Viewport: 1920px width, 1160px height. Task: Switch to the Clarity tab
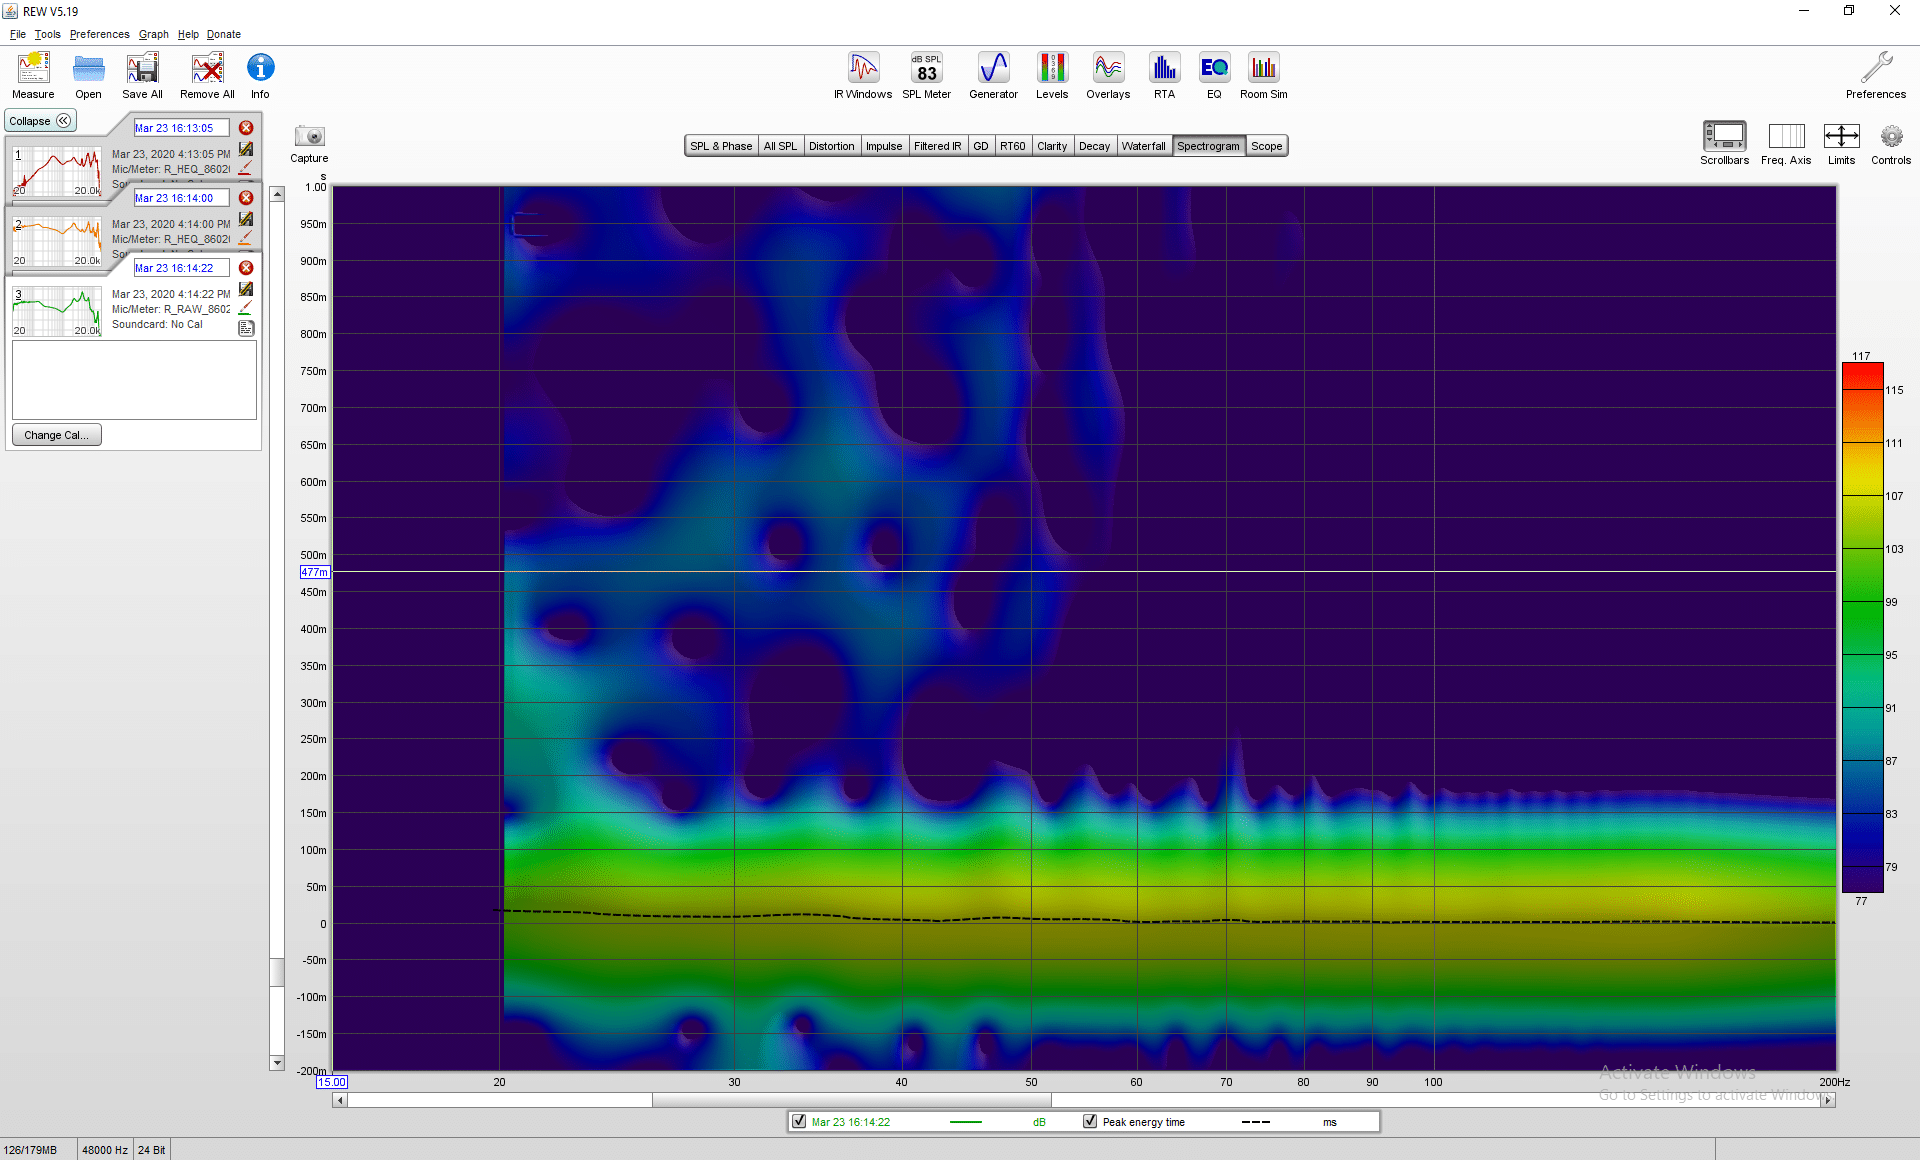pyautogui.click(x=1052, y=146)
